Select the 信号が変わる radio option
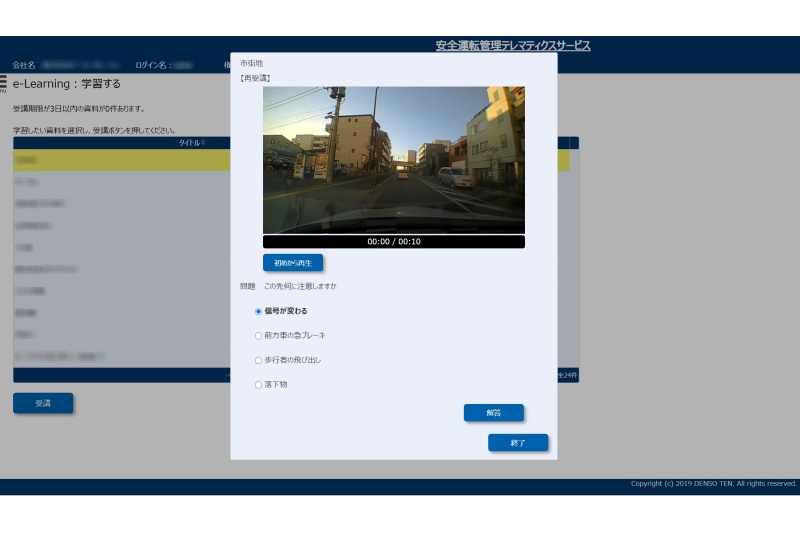Image resolution: width=800 pixels, height=533 pixels. 258,311
